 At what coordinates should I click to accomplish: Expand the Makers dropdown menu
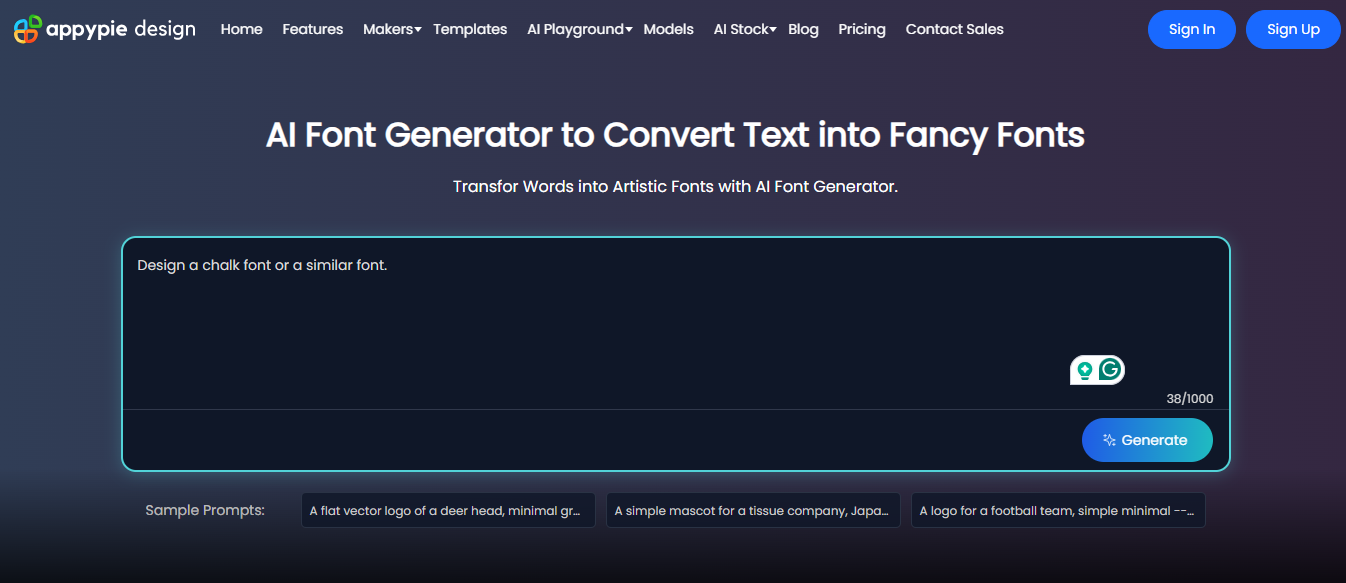click(x=391, y=29)
